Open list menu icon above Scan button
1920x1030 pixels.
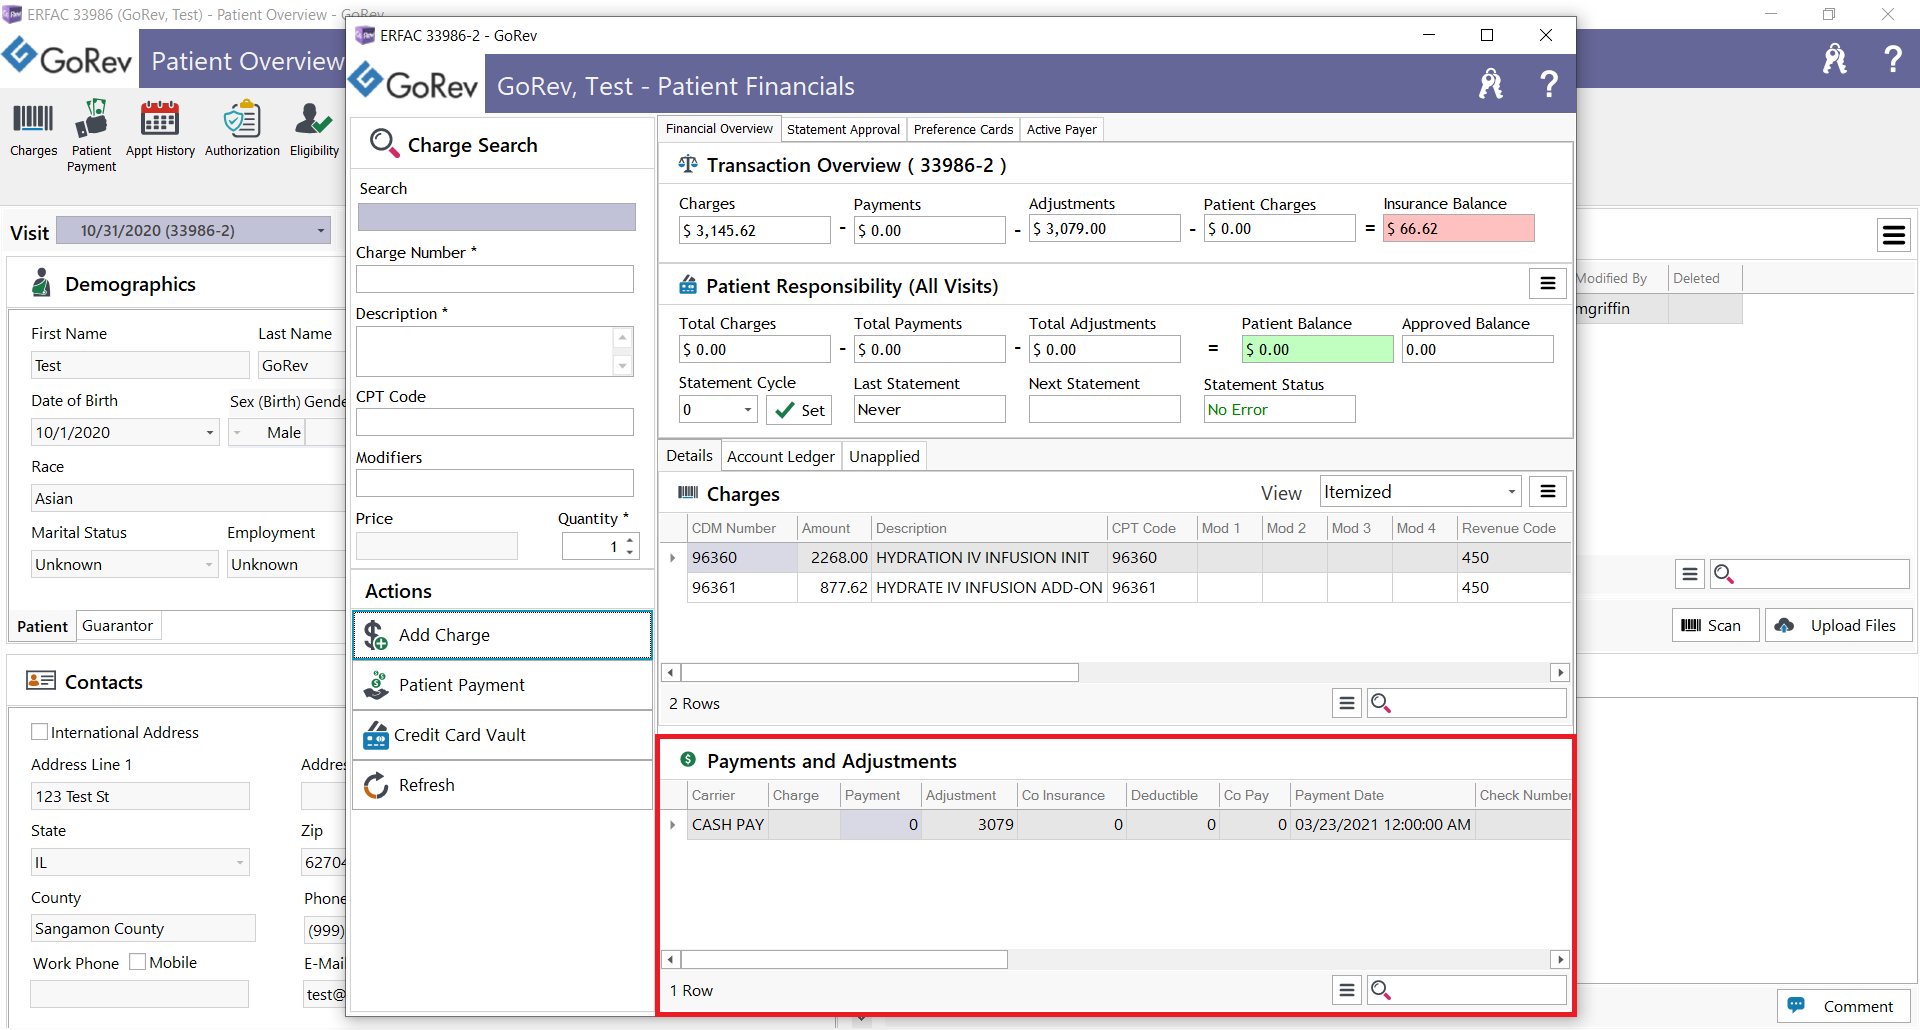click(x=1690, y=574)
